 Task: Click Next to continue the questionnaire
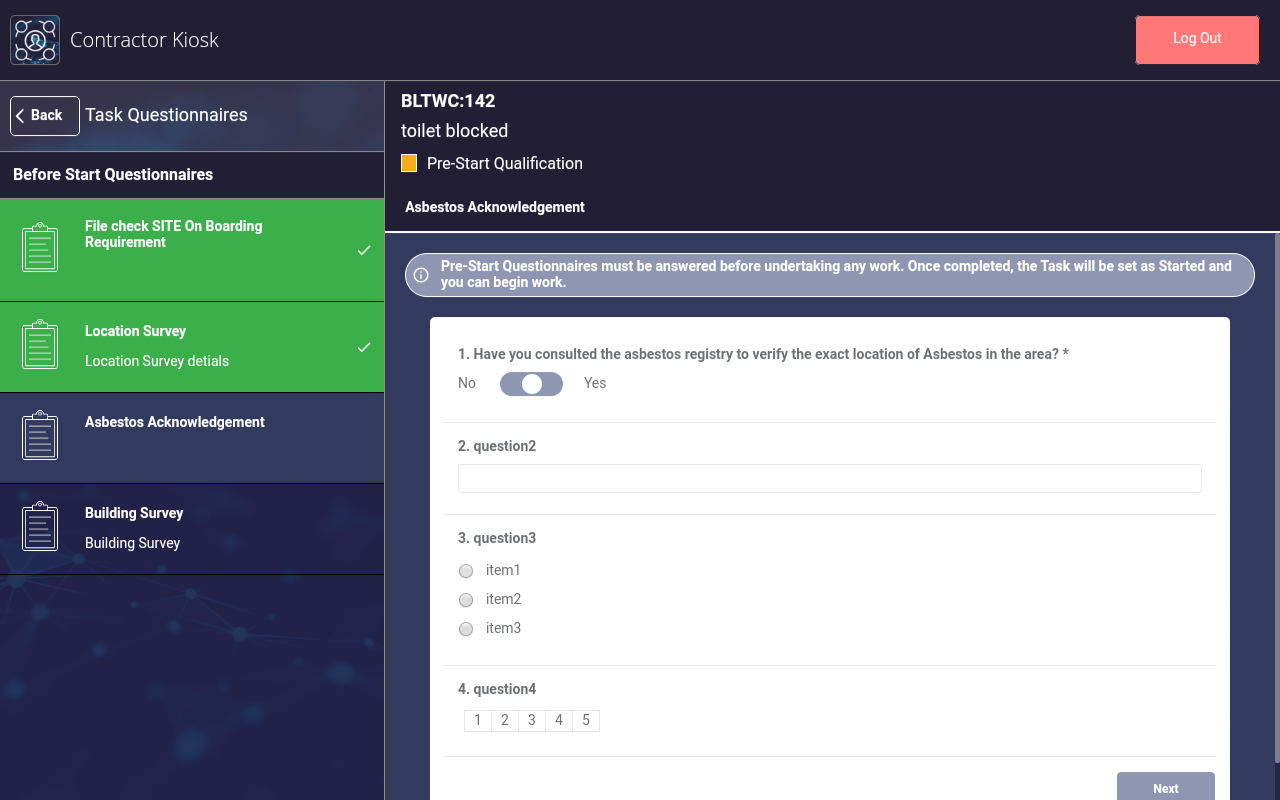coord(1165,787)
